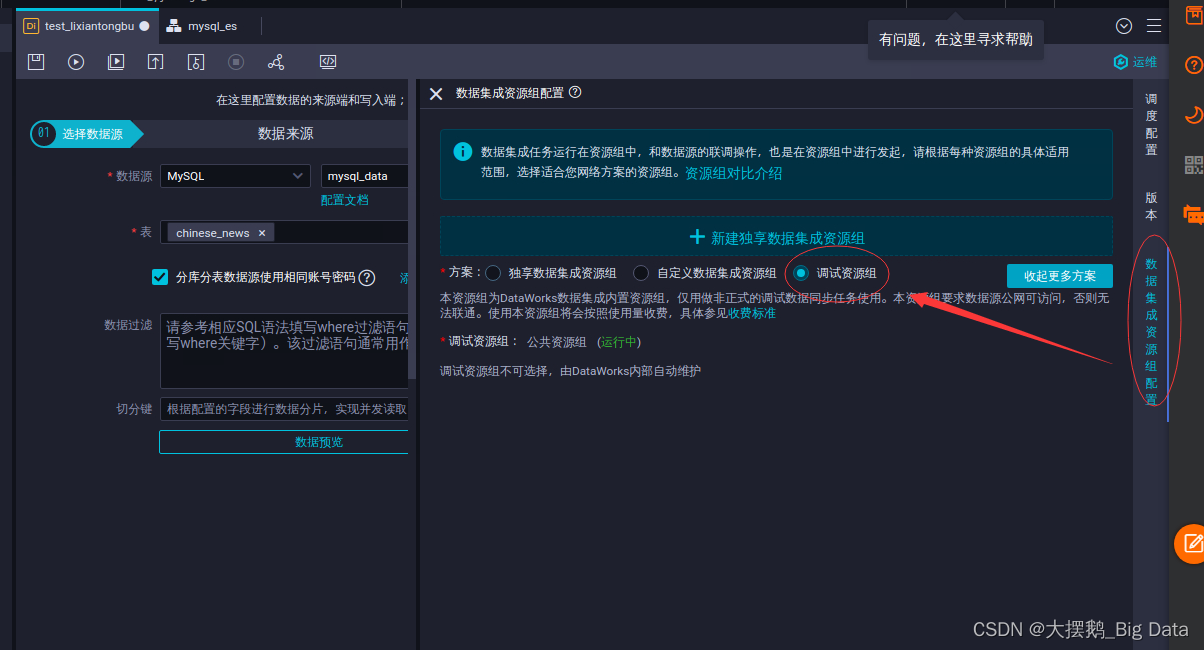The height and width of the screenshot is (650, 1204).
Task: Switch to test_lixiantongbu tab
Action: pos(87,26)
